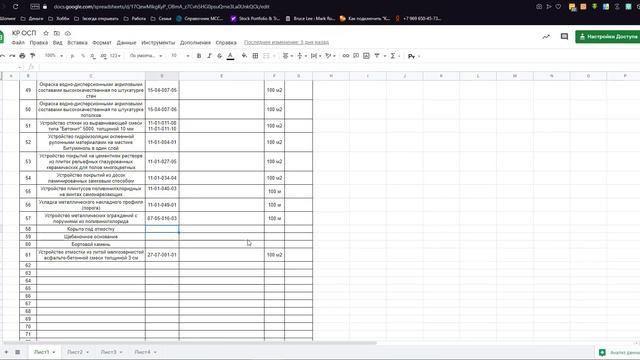Activate the paint format tool
This screenshot has width=640, height=360.
pos(33,56)
